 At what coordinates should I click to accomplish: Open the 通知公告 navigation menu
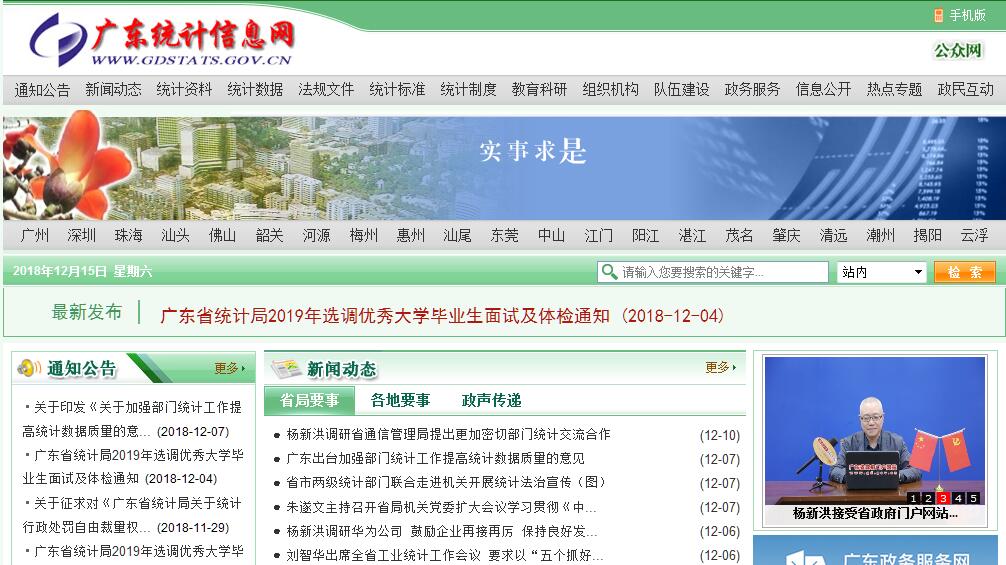coord(42,89)
